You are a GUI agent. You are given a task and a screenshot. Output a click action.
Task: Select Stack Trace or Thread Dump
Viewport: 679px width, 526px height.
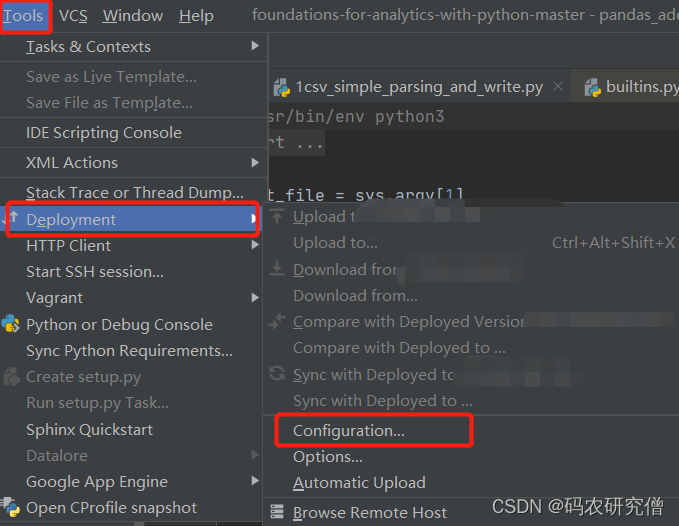(133, 193)
